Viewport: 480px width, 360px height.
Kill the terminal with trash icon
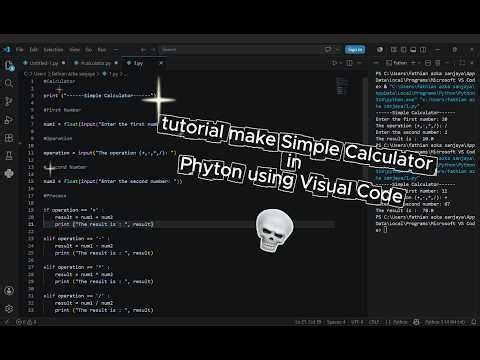pyautogui.click(x=438, y=63)
